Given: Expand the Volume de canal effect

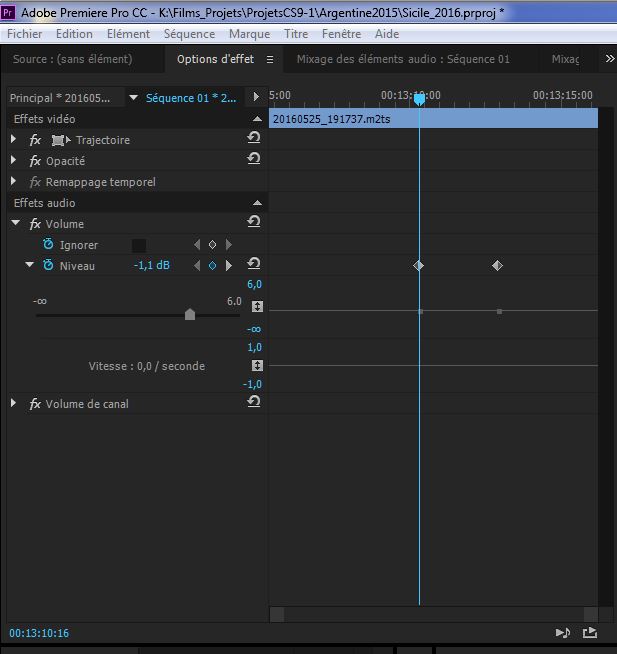Looking at the screenshot, I should pos(14,404).
